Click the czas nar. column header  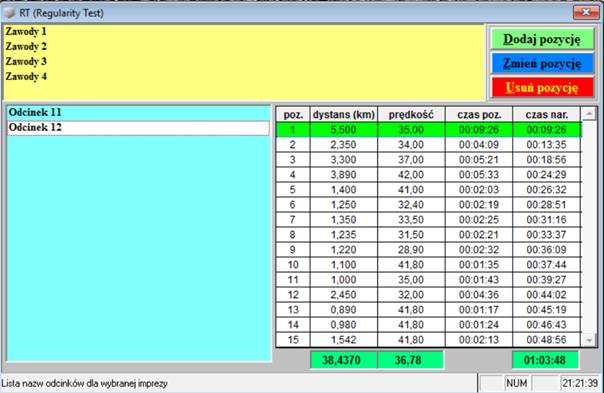[x=547, y=114]
